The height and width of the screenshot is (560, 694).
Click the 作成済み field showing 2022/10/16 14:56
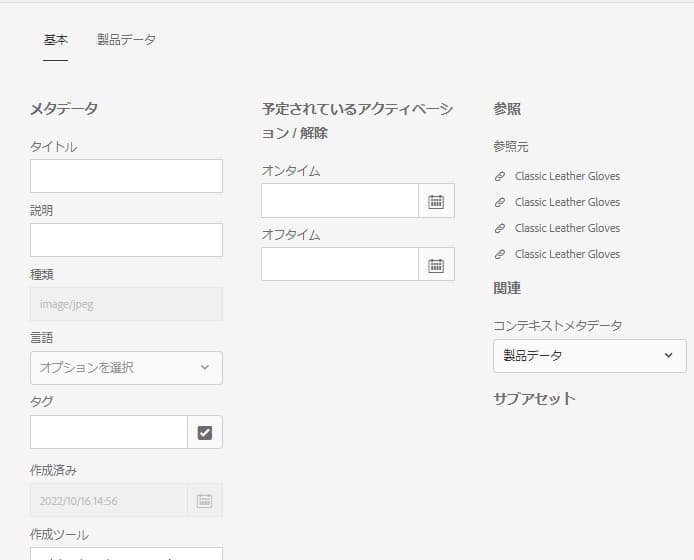point(109,501)
